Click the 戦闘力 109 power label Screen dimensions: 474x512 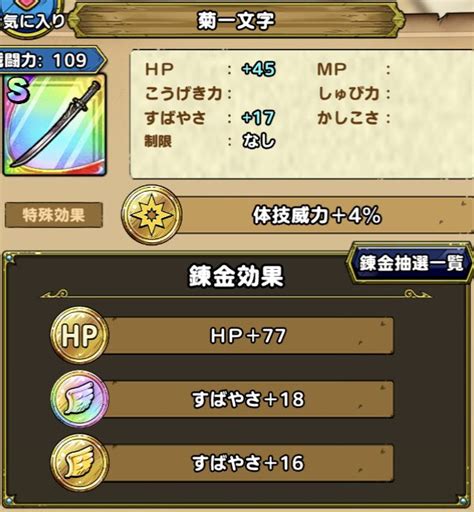tap(50, 61)
